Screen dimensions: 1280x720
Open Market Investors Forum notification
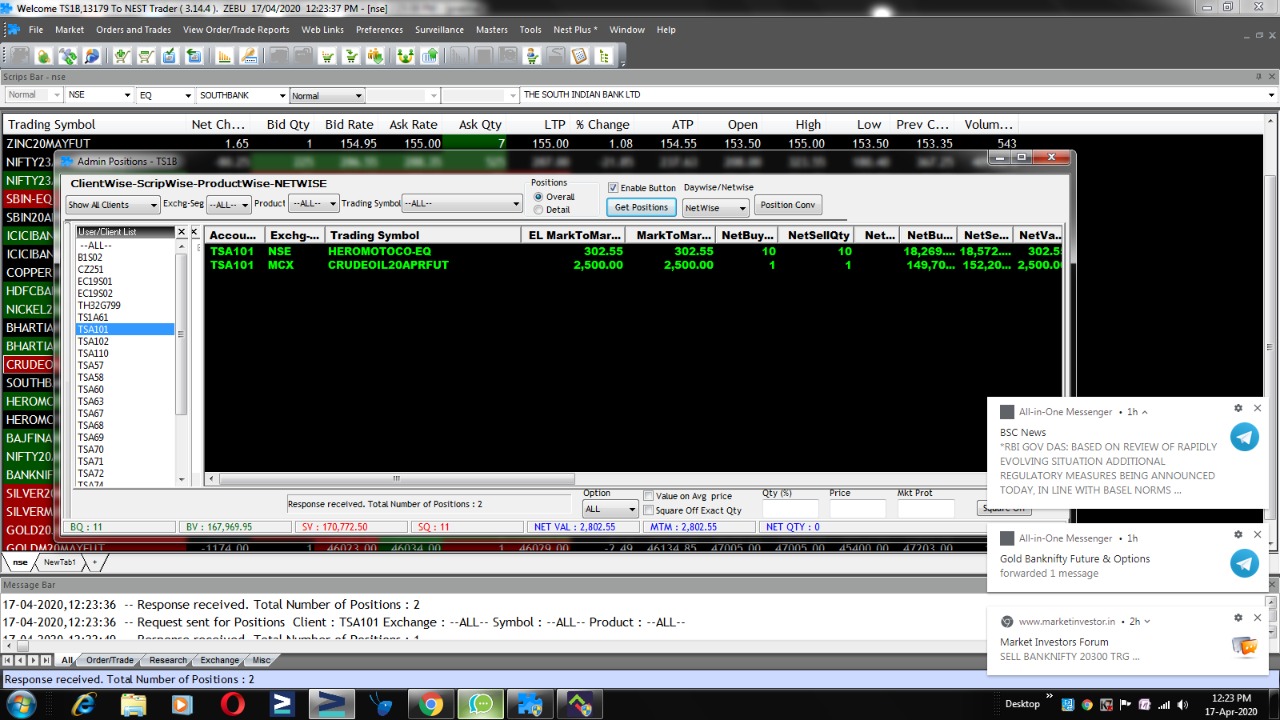click(1127, 641)
